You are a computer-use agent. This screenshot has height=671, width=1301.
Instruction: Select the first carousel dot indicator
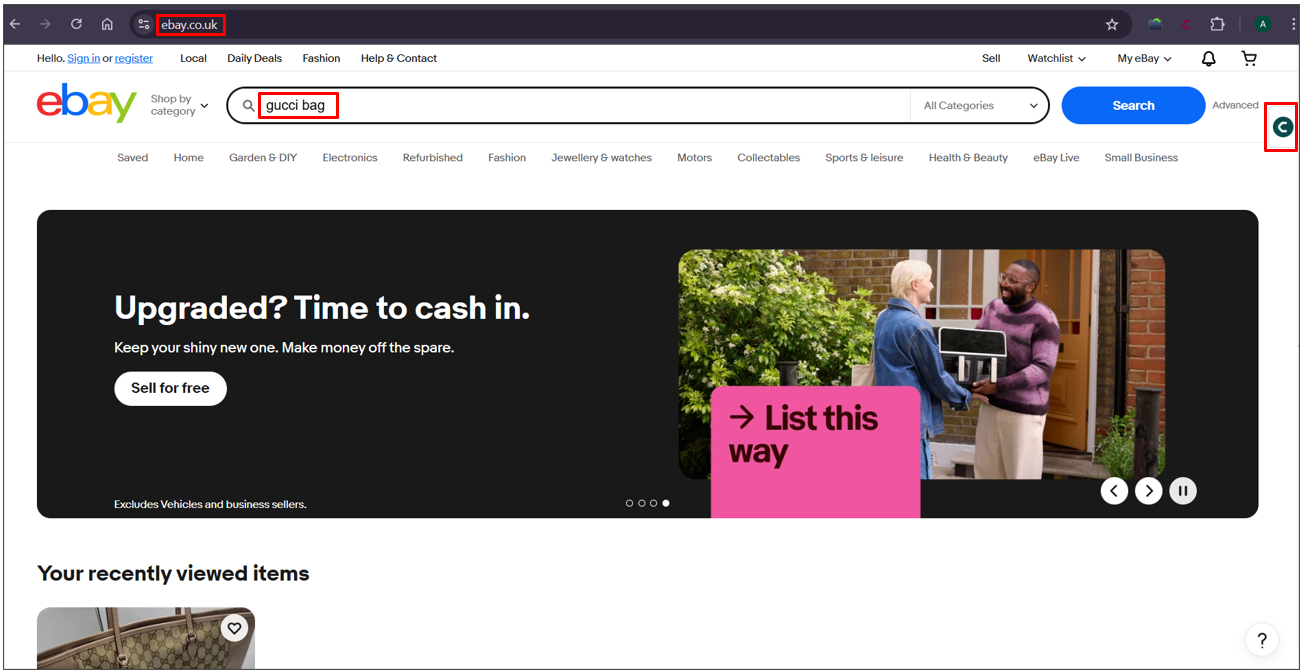629,503
